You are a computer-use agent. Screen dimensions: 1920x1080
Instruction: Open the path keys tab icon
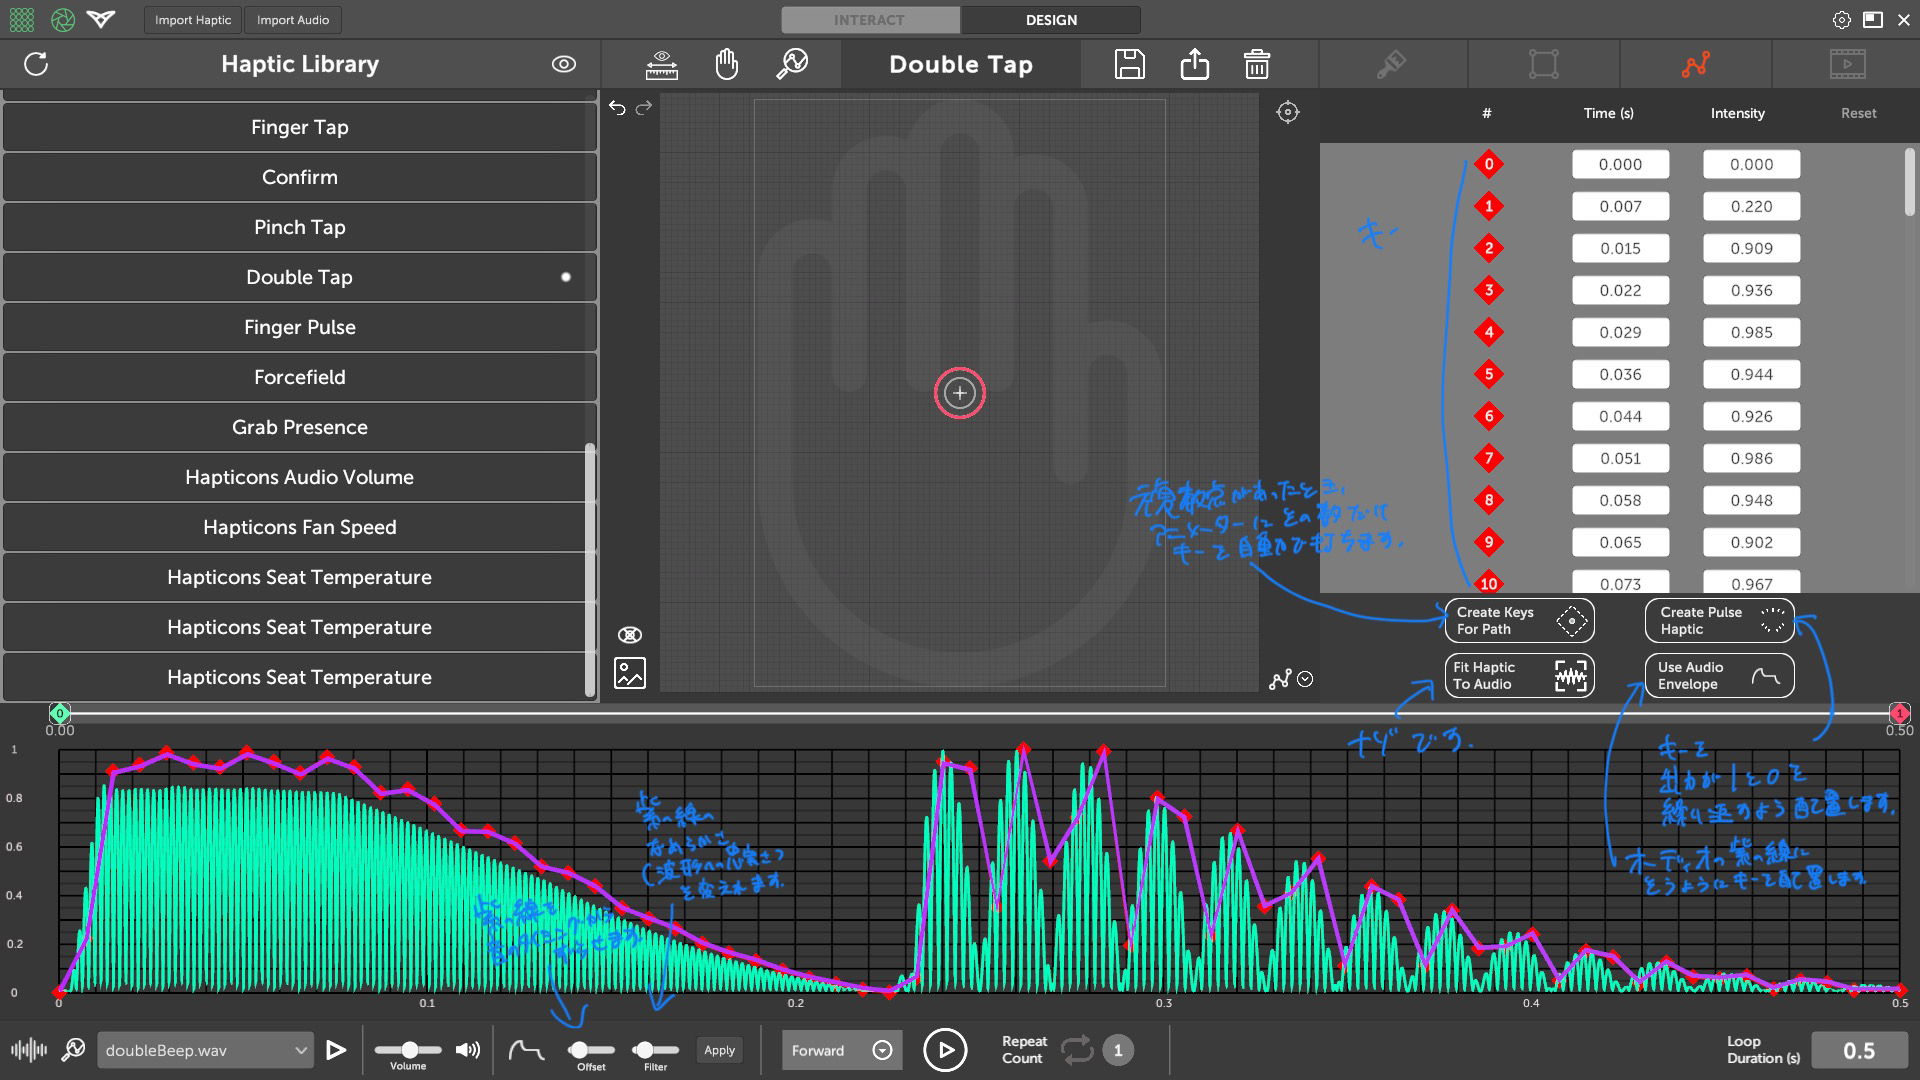pyautogui.click(x=1695, y=64)
